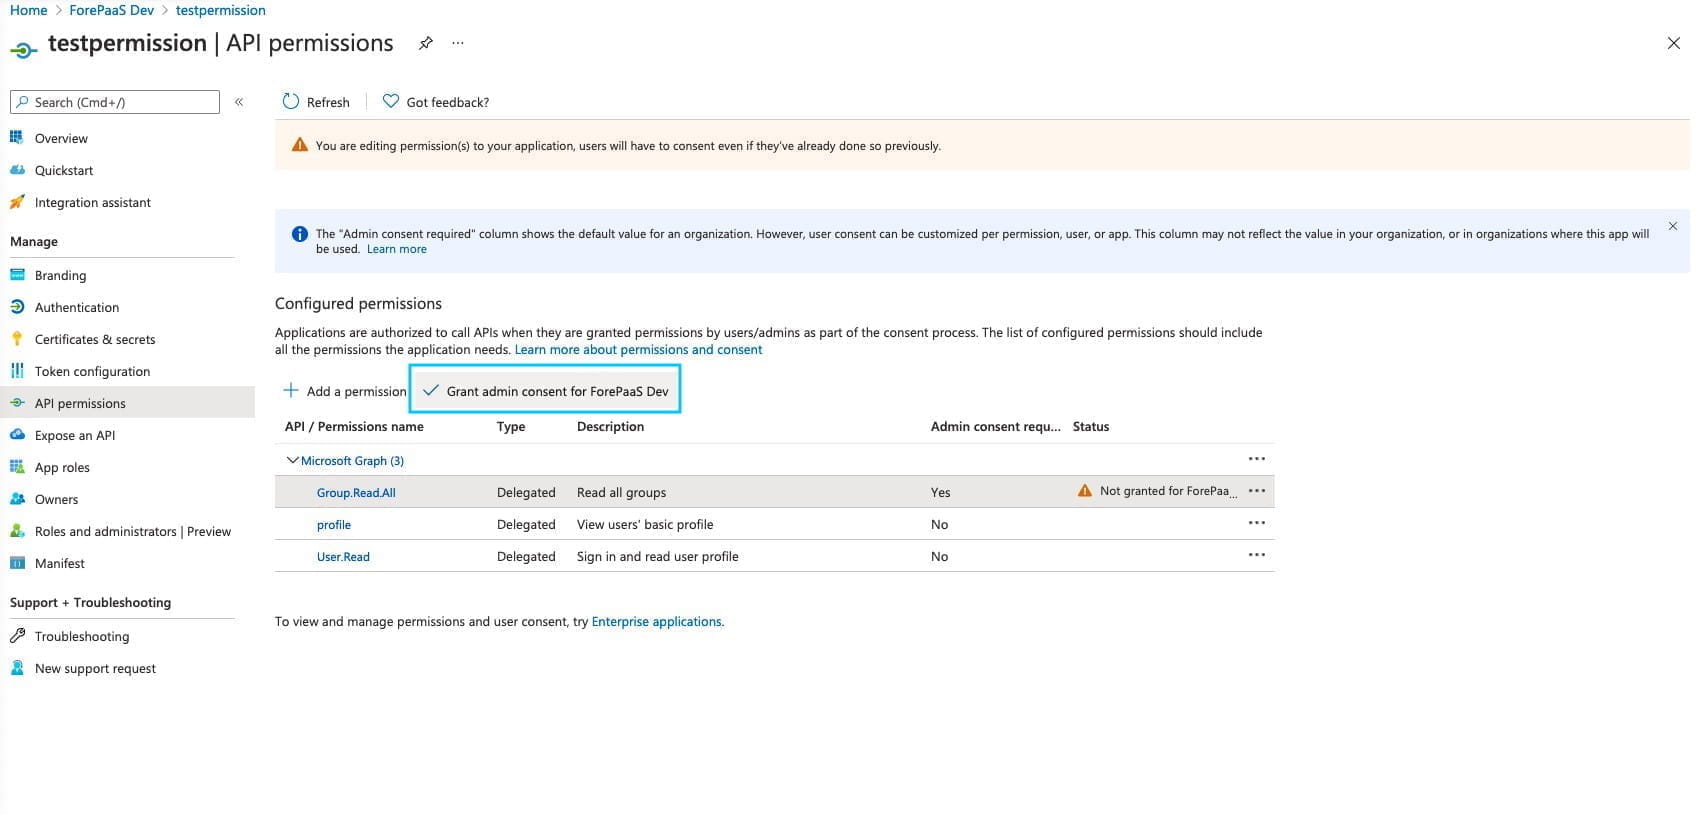Click the Overview grid icon in sidebar
Image resolution: width=1705 pixels, height=815 pixels.
(17, 138)
